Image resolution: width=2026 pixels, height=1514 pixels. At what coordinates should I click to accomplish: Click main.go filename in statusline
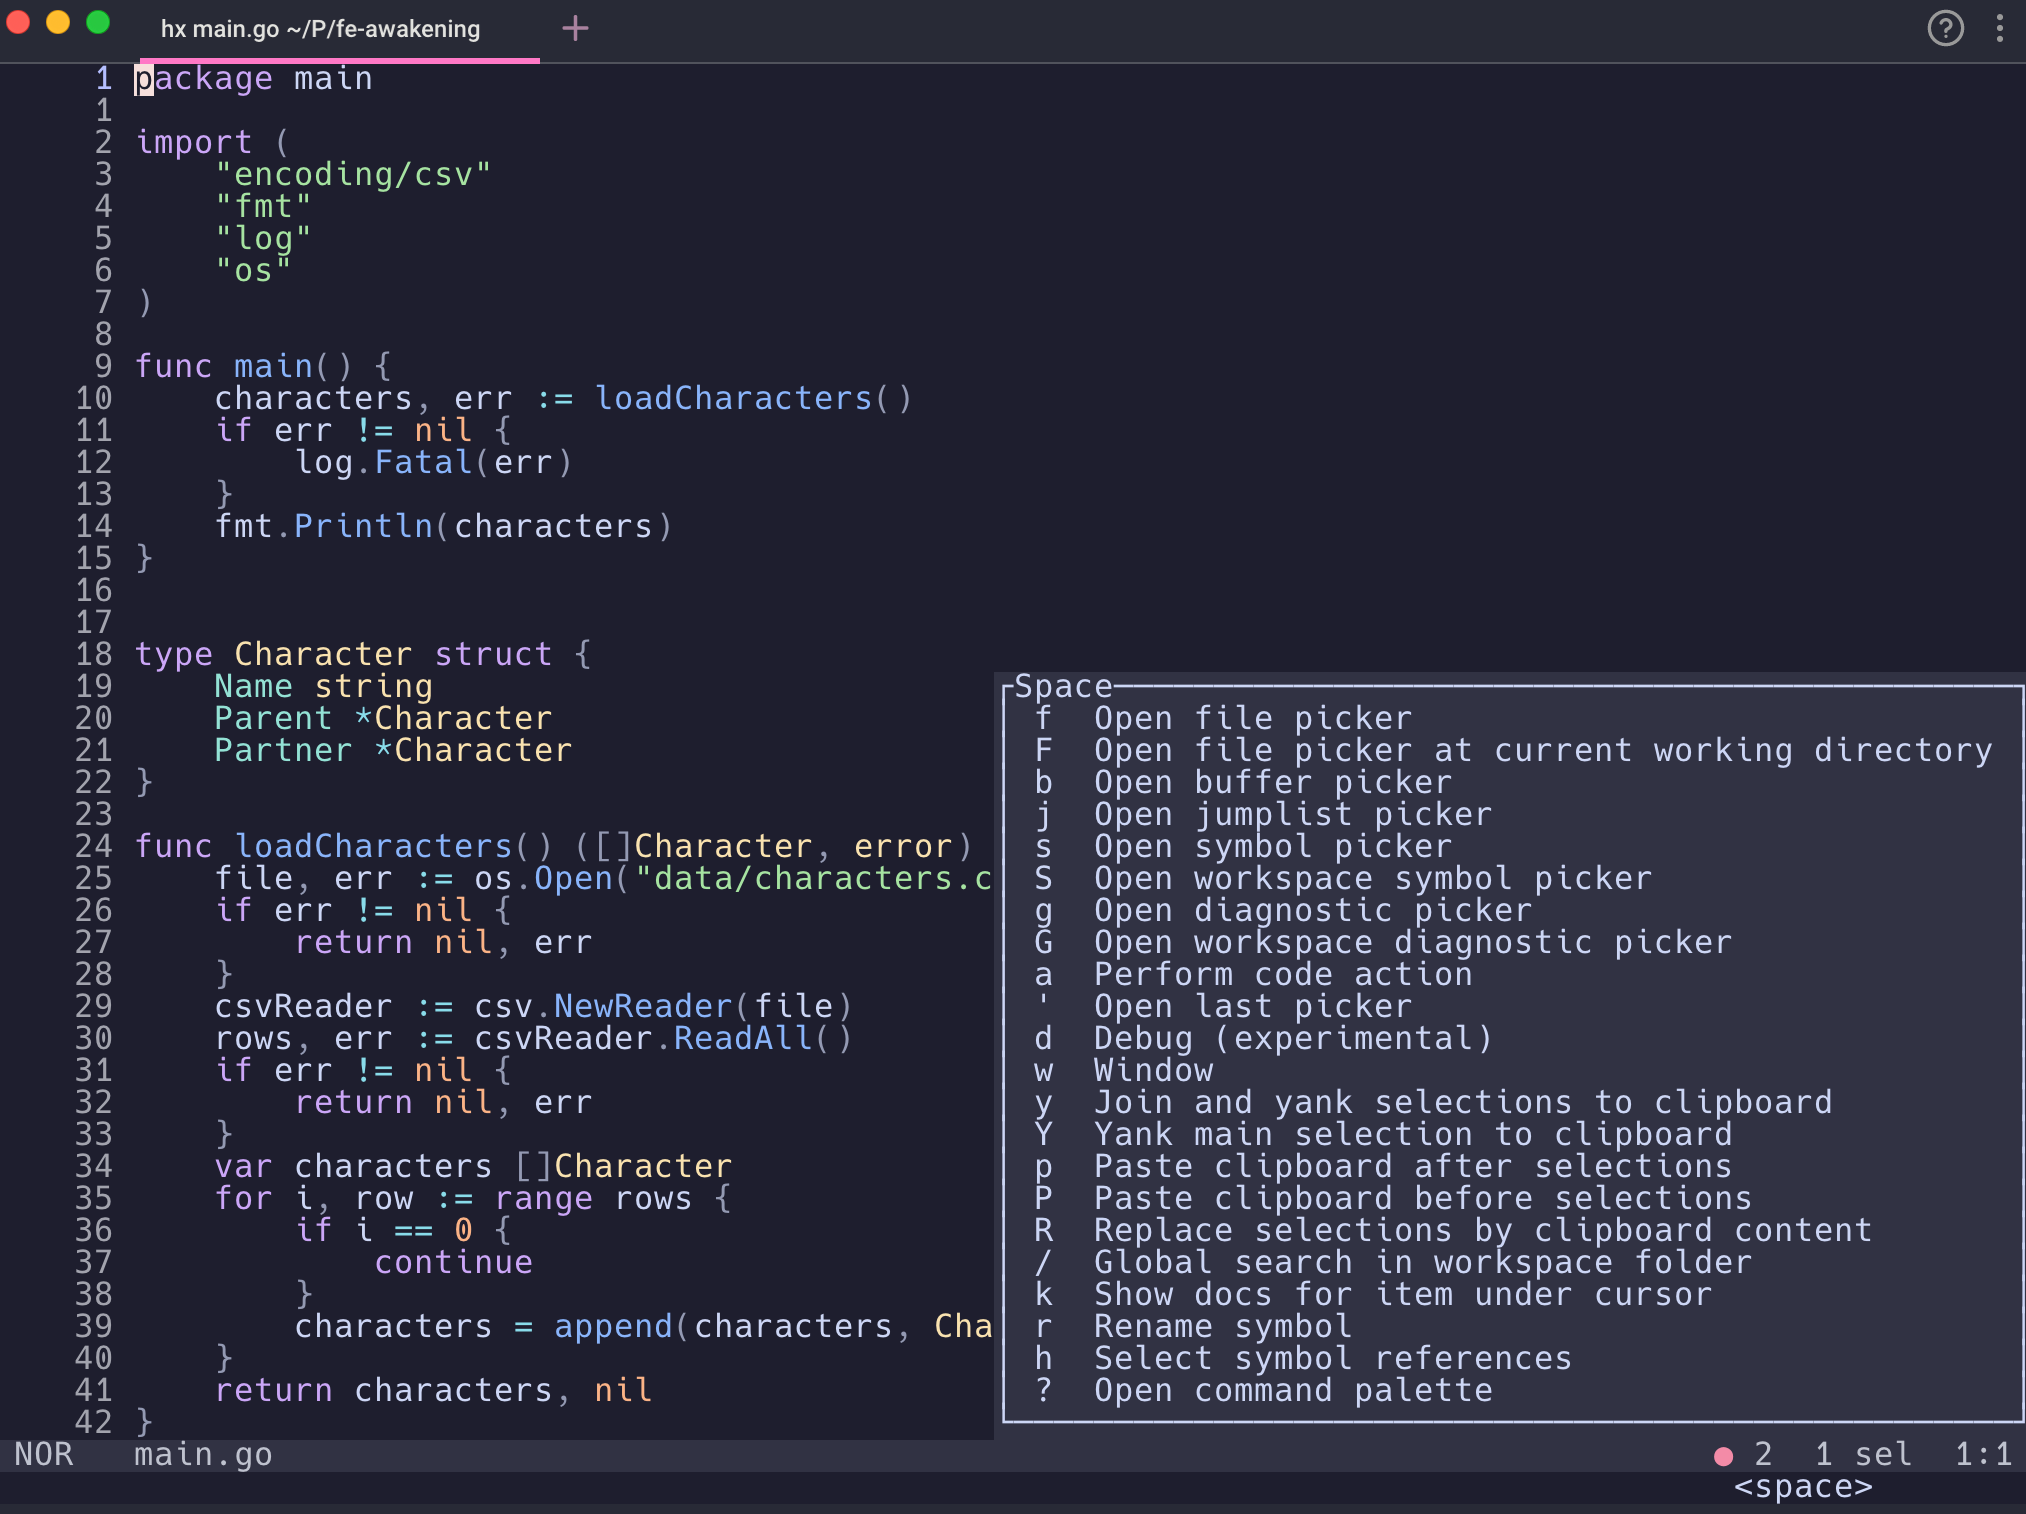[203, 1454]
